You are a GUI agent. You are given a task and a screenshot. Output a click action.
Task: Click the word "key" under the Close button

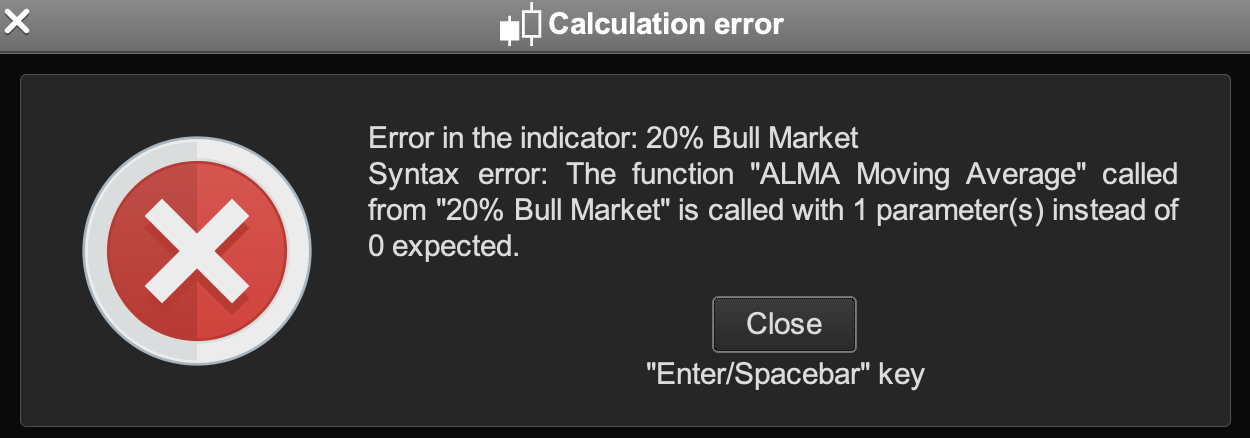click(x=902, y=375)
